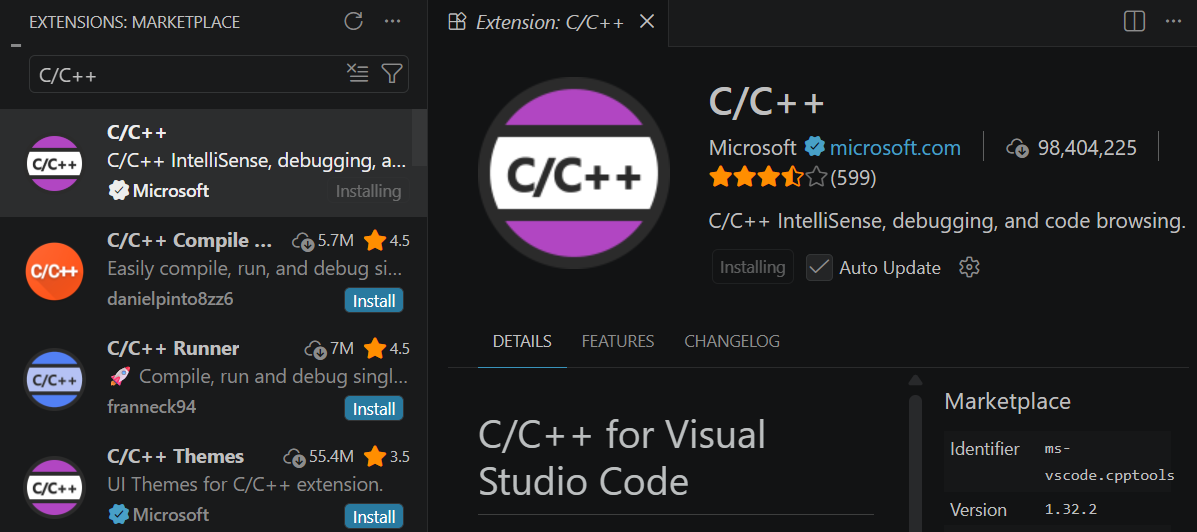Open Extensions view more actions menu
Image resolution: width=1197 pixels, height=532 pixels.
(392, 21)
